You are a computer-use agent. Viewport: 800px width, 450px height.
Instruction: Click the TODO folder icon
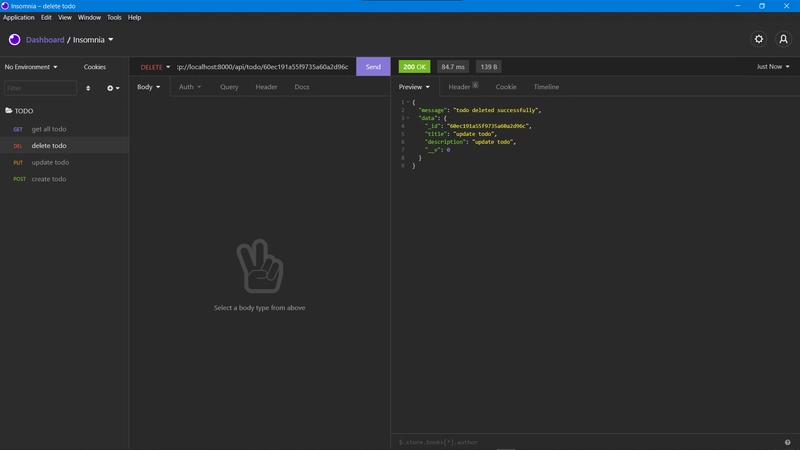[x=9, y=110]
